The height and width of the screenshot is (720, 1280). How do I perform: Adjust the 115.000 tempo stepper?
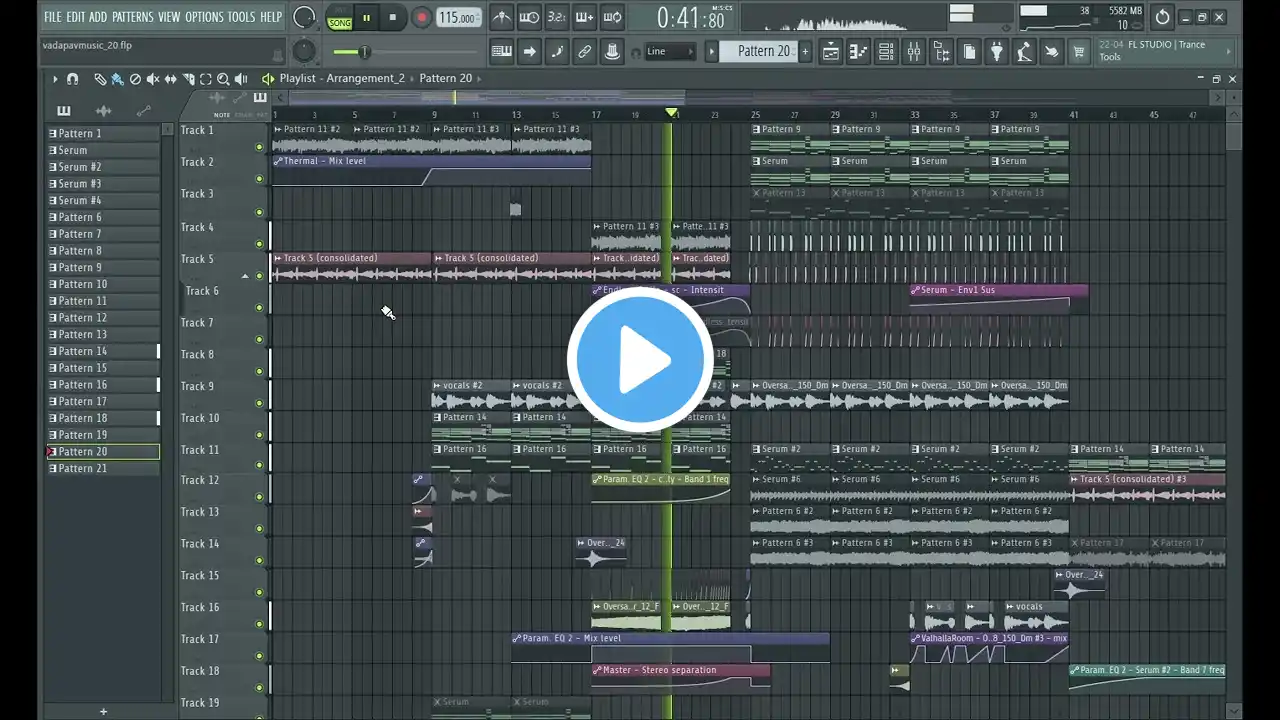pos(458,17)
